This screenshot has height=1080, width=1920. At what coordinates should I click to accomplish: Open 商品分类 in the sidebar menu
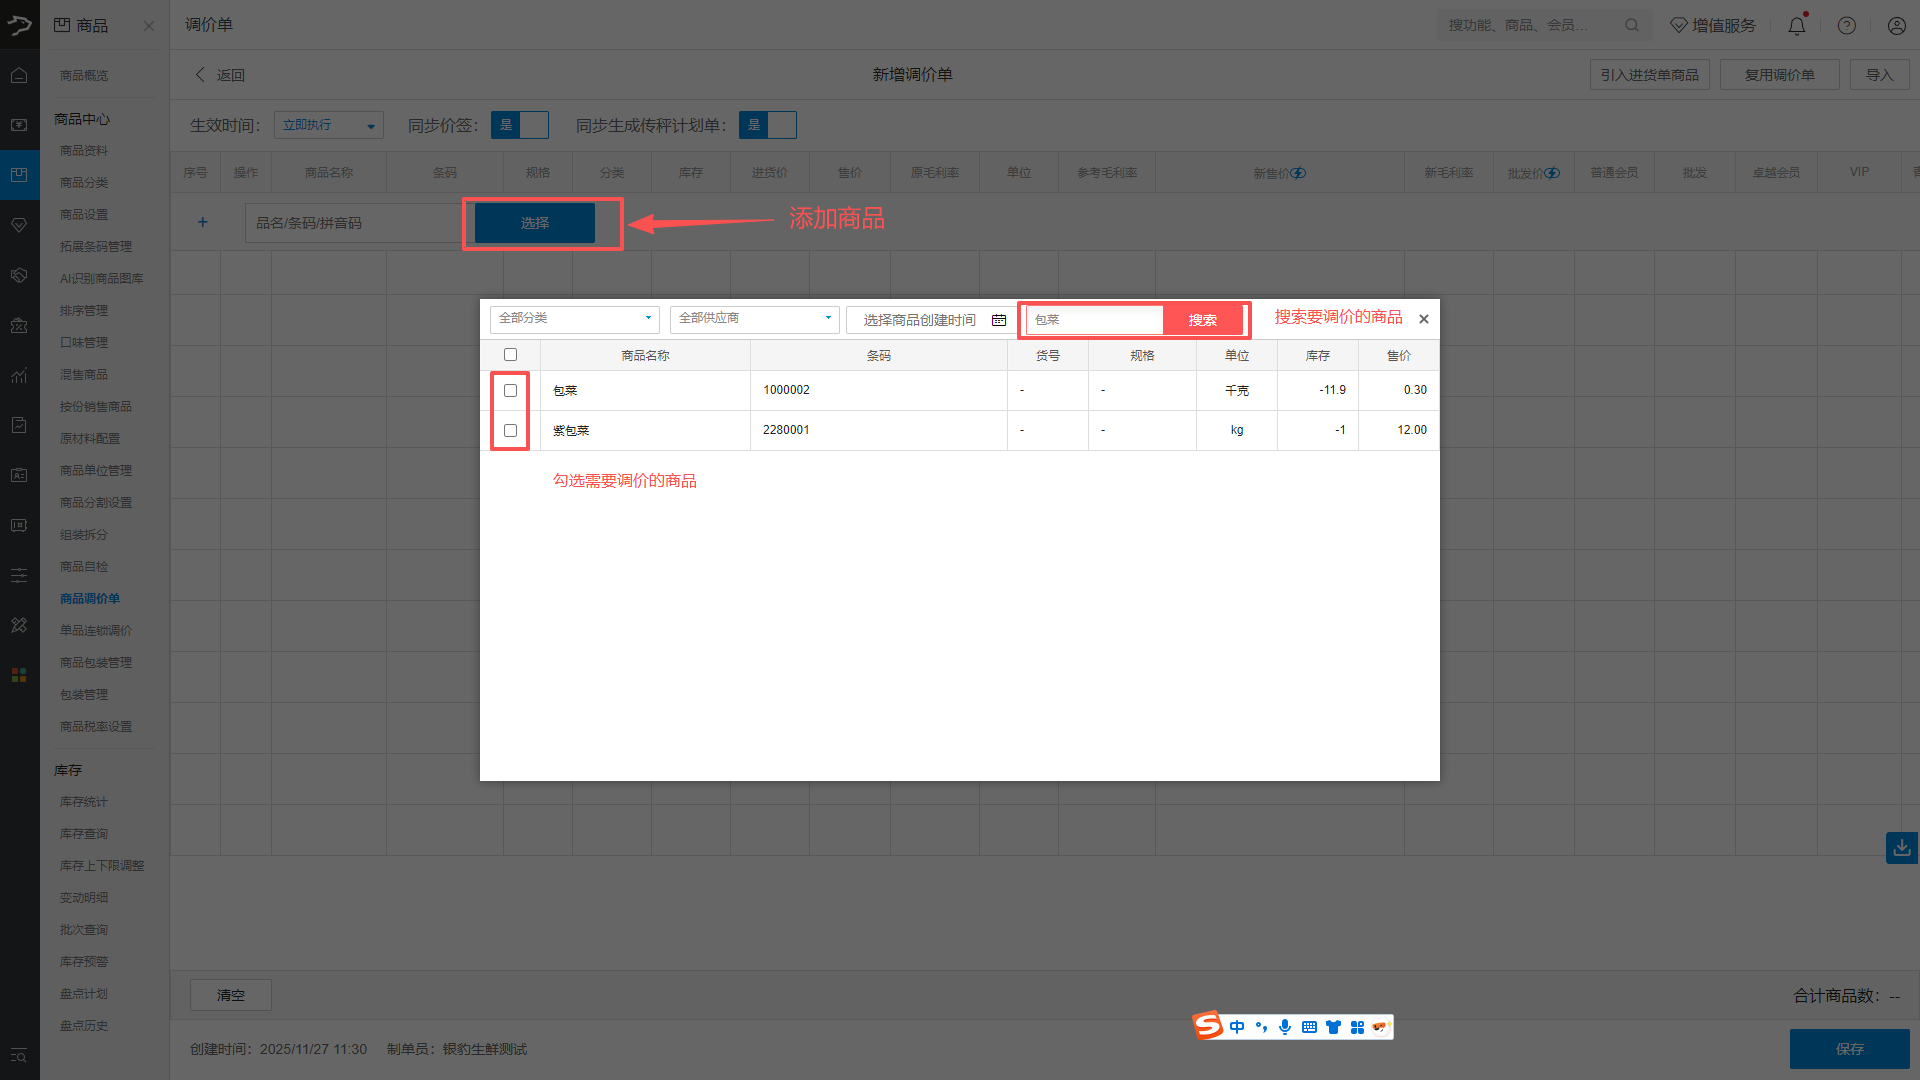pyautogui.click(x=84, y=182)
